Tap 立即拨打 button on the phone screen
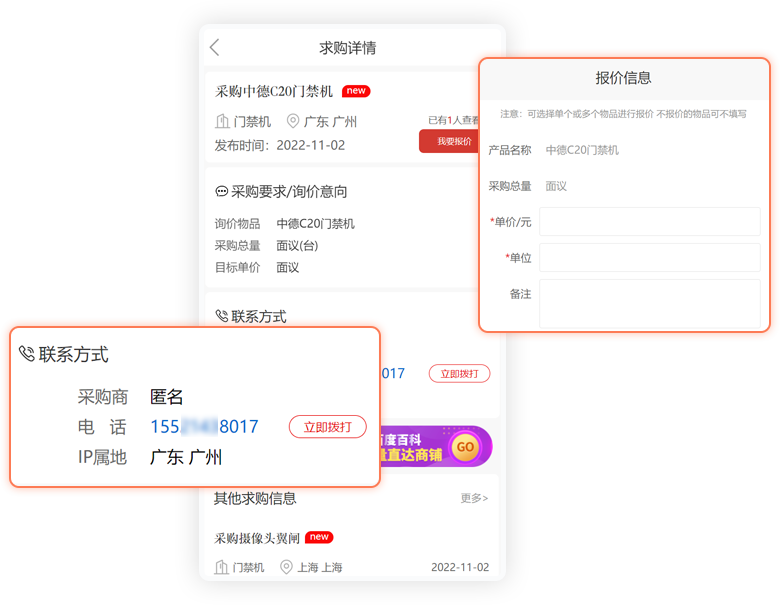This screenshot has width=780, height=605. [x=459, y=373]
